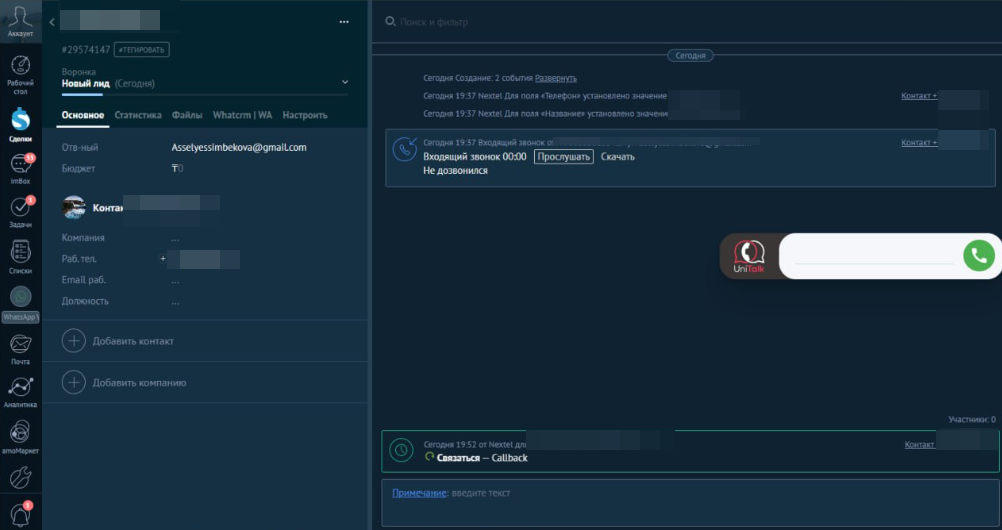Click the responsible user email Asselyessimbekova@gmail.com
1002x530 pixels.
tap(239, 147)
